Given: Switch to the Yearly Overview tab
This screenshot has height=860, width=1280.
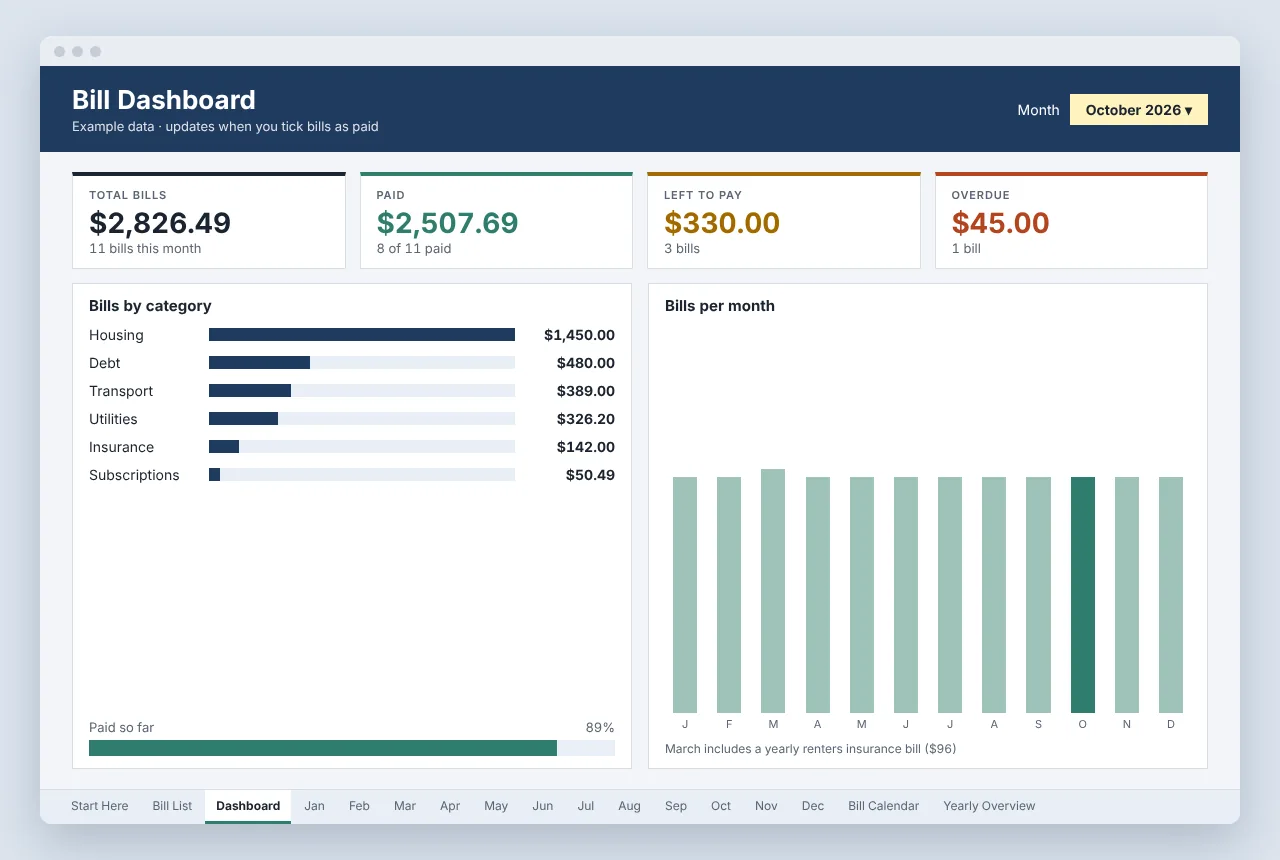Looking at the screenshot, I should [x=989, y=806].
